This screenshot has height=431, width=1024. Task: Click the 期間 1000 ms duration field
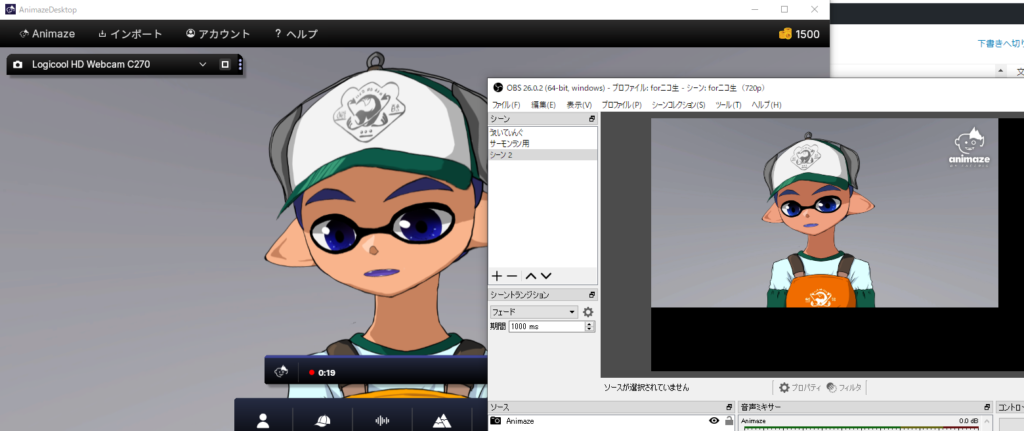point(547,326)
